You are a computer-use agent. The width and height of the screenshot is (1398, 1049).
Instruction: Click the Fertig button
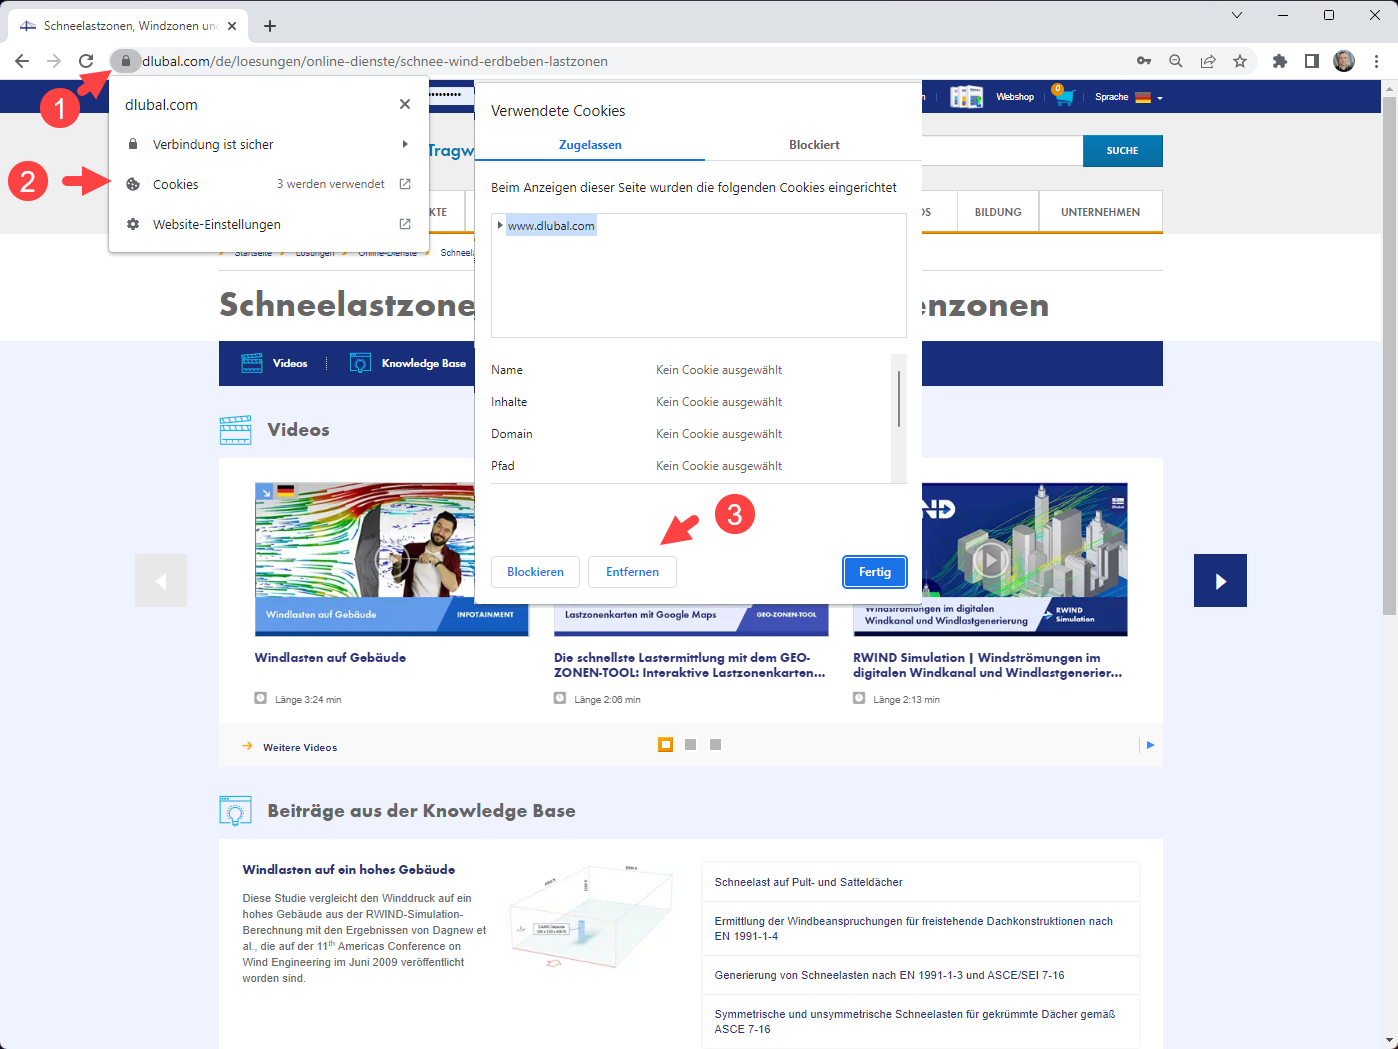point(874,571)
